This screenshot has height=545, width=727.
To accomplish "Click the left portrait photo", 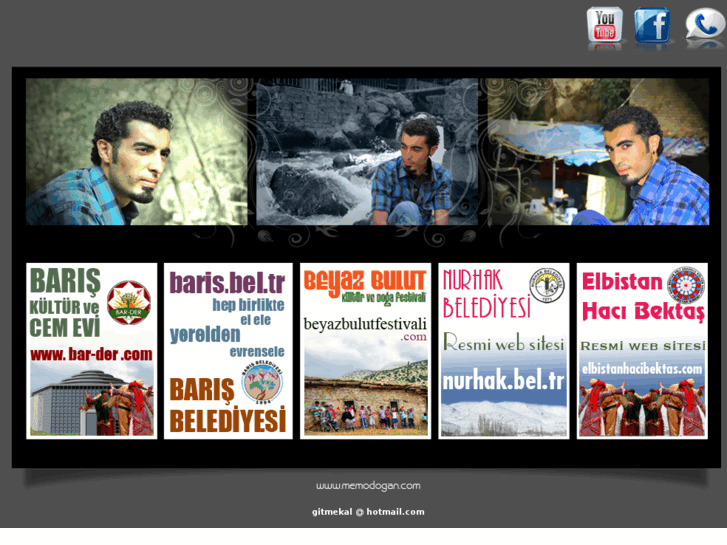I will (135, 152).
